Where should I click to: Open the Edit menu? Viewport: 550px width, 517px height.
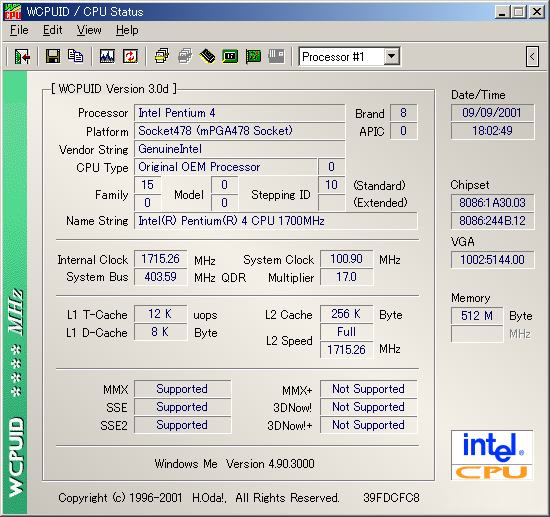coord(53,30)
